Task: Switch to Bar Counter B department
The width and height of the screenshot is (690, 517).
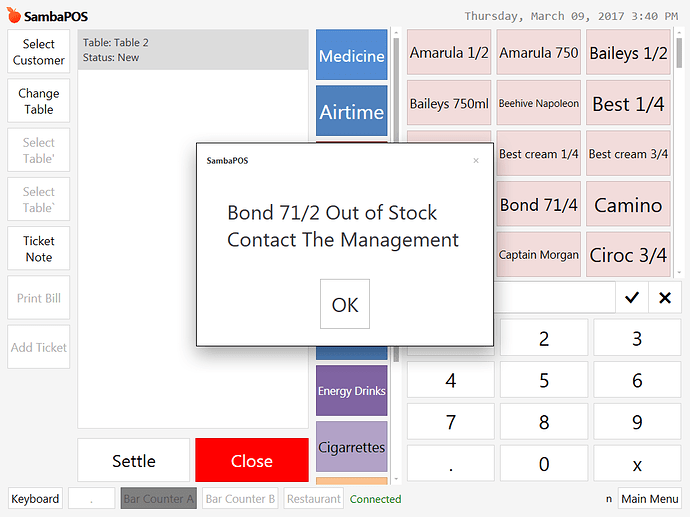Action: click(240, 499)
